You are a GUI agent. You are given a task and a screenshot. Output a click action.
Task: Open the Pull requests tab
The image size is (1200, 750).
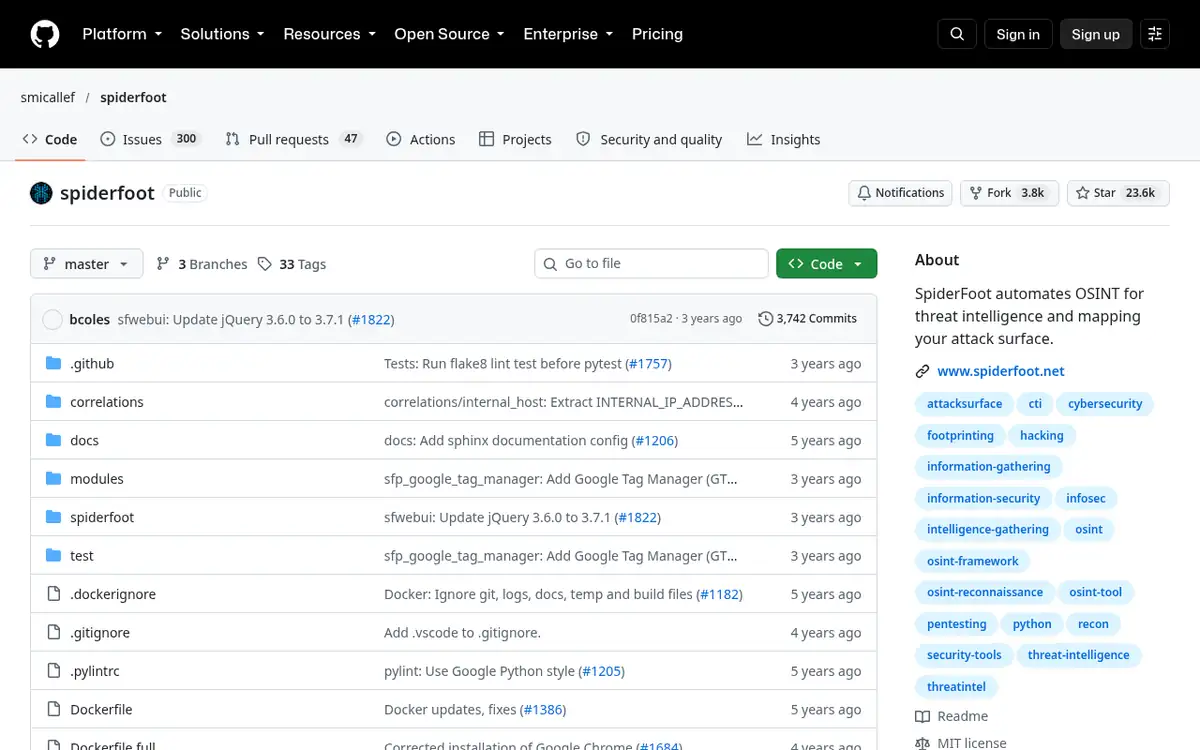293,139
